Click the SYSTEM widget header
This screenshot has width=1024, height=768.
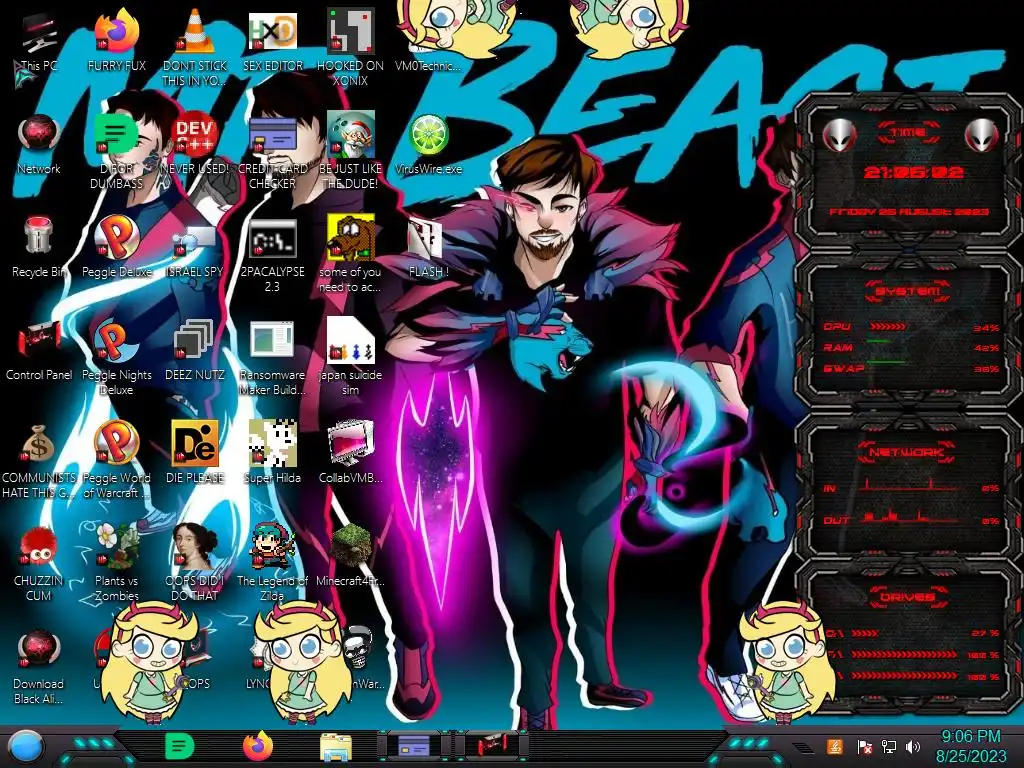tap(907, 291)
